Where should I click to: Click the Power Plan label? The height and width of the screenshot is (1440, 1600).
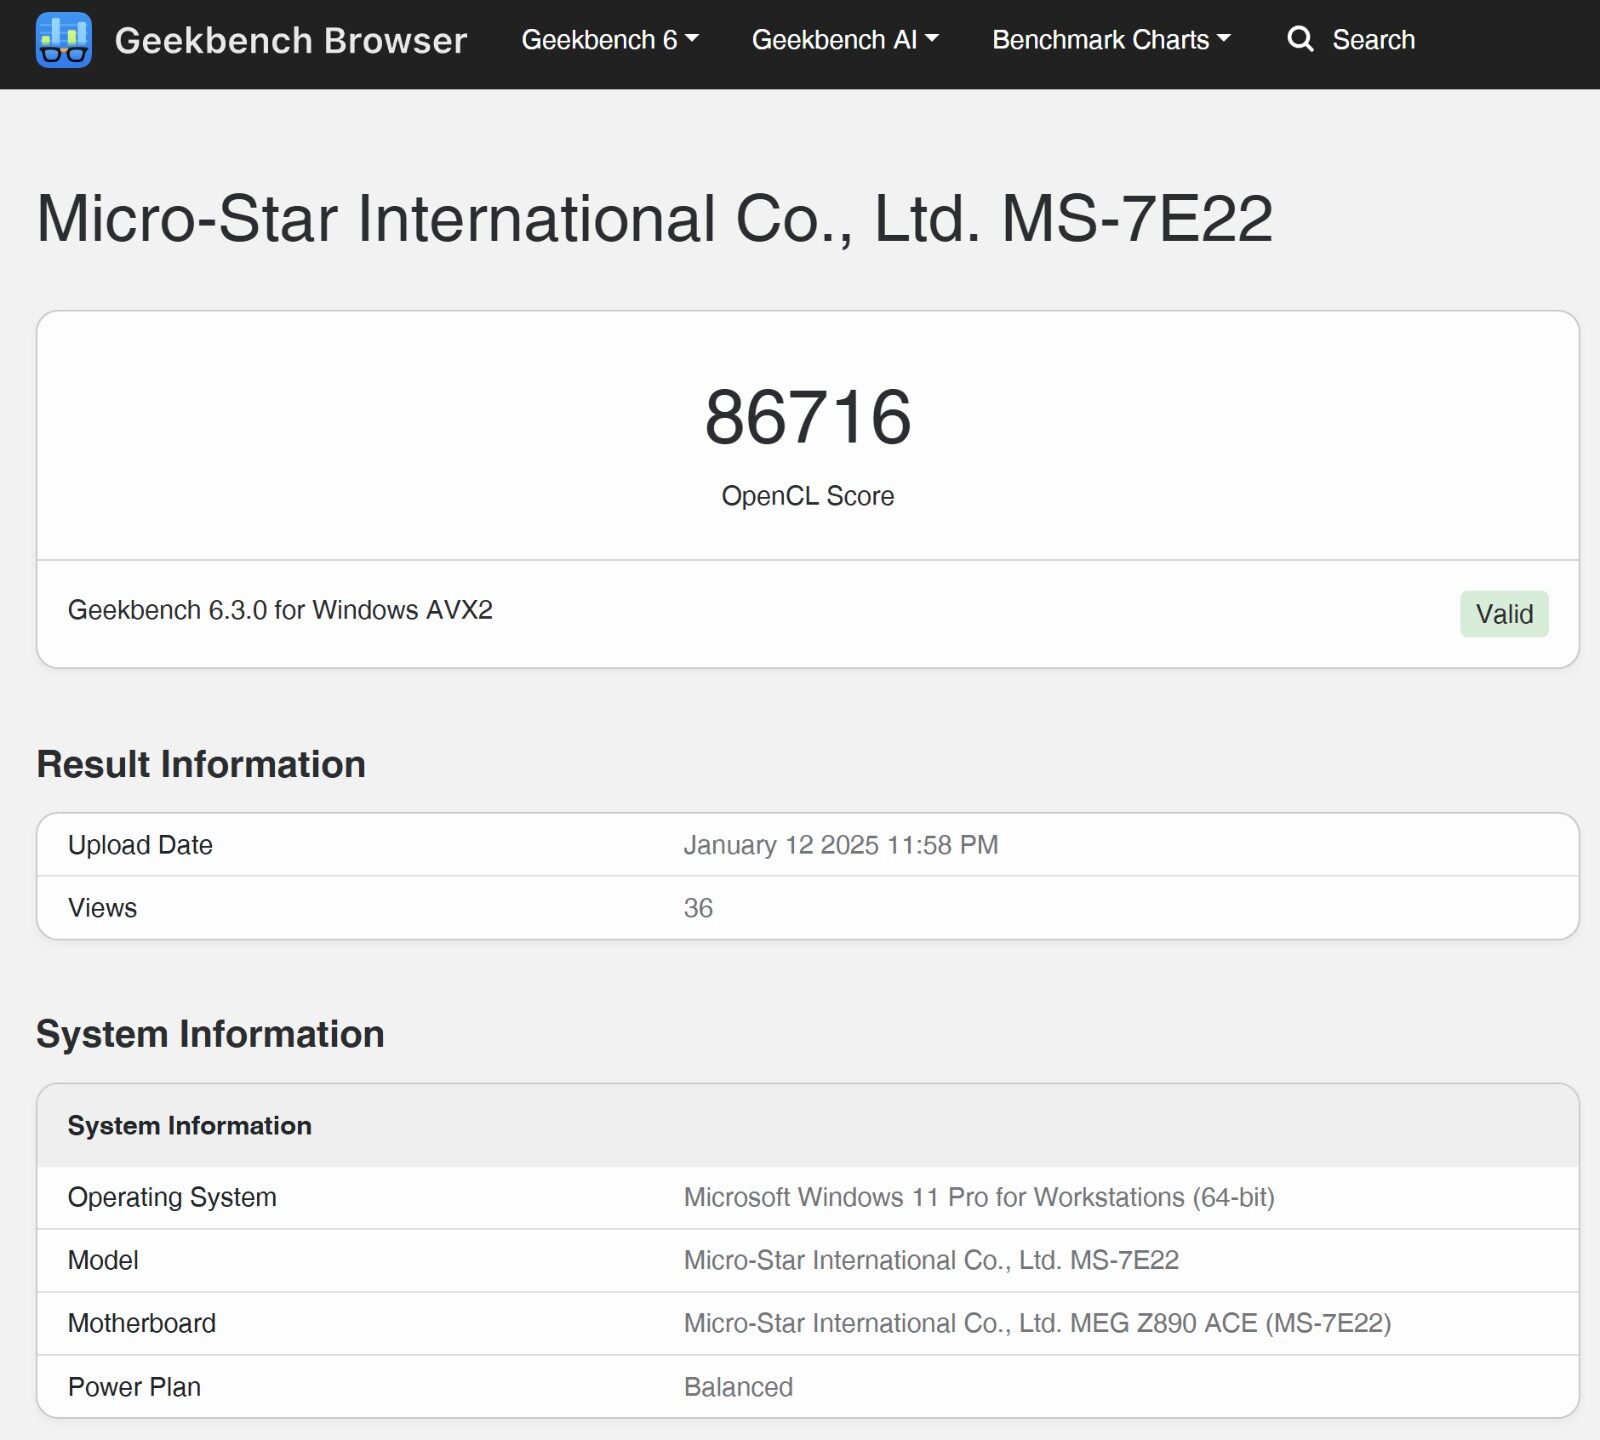pos(134,1387)
